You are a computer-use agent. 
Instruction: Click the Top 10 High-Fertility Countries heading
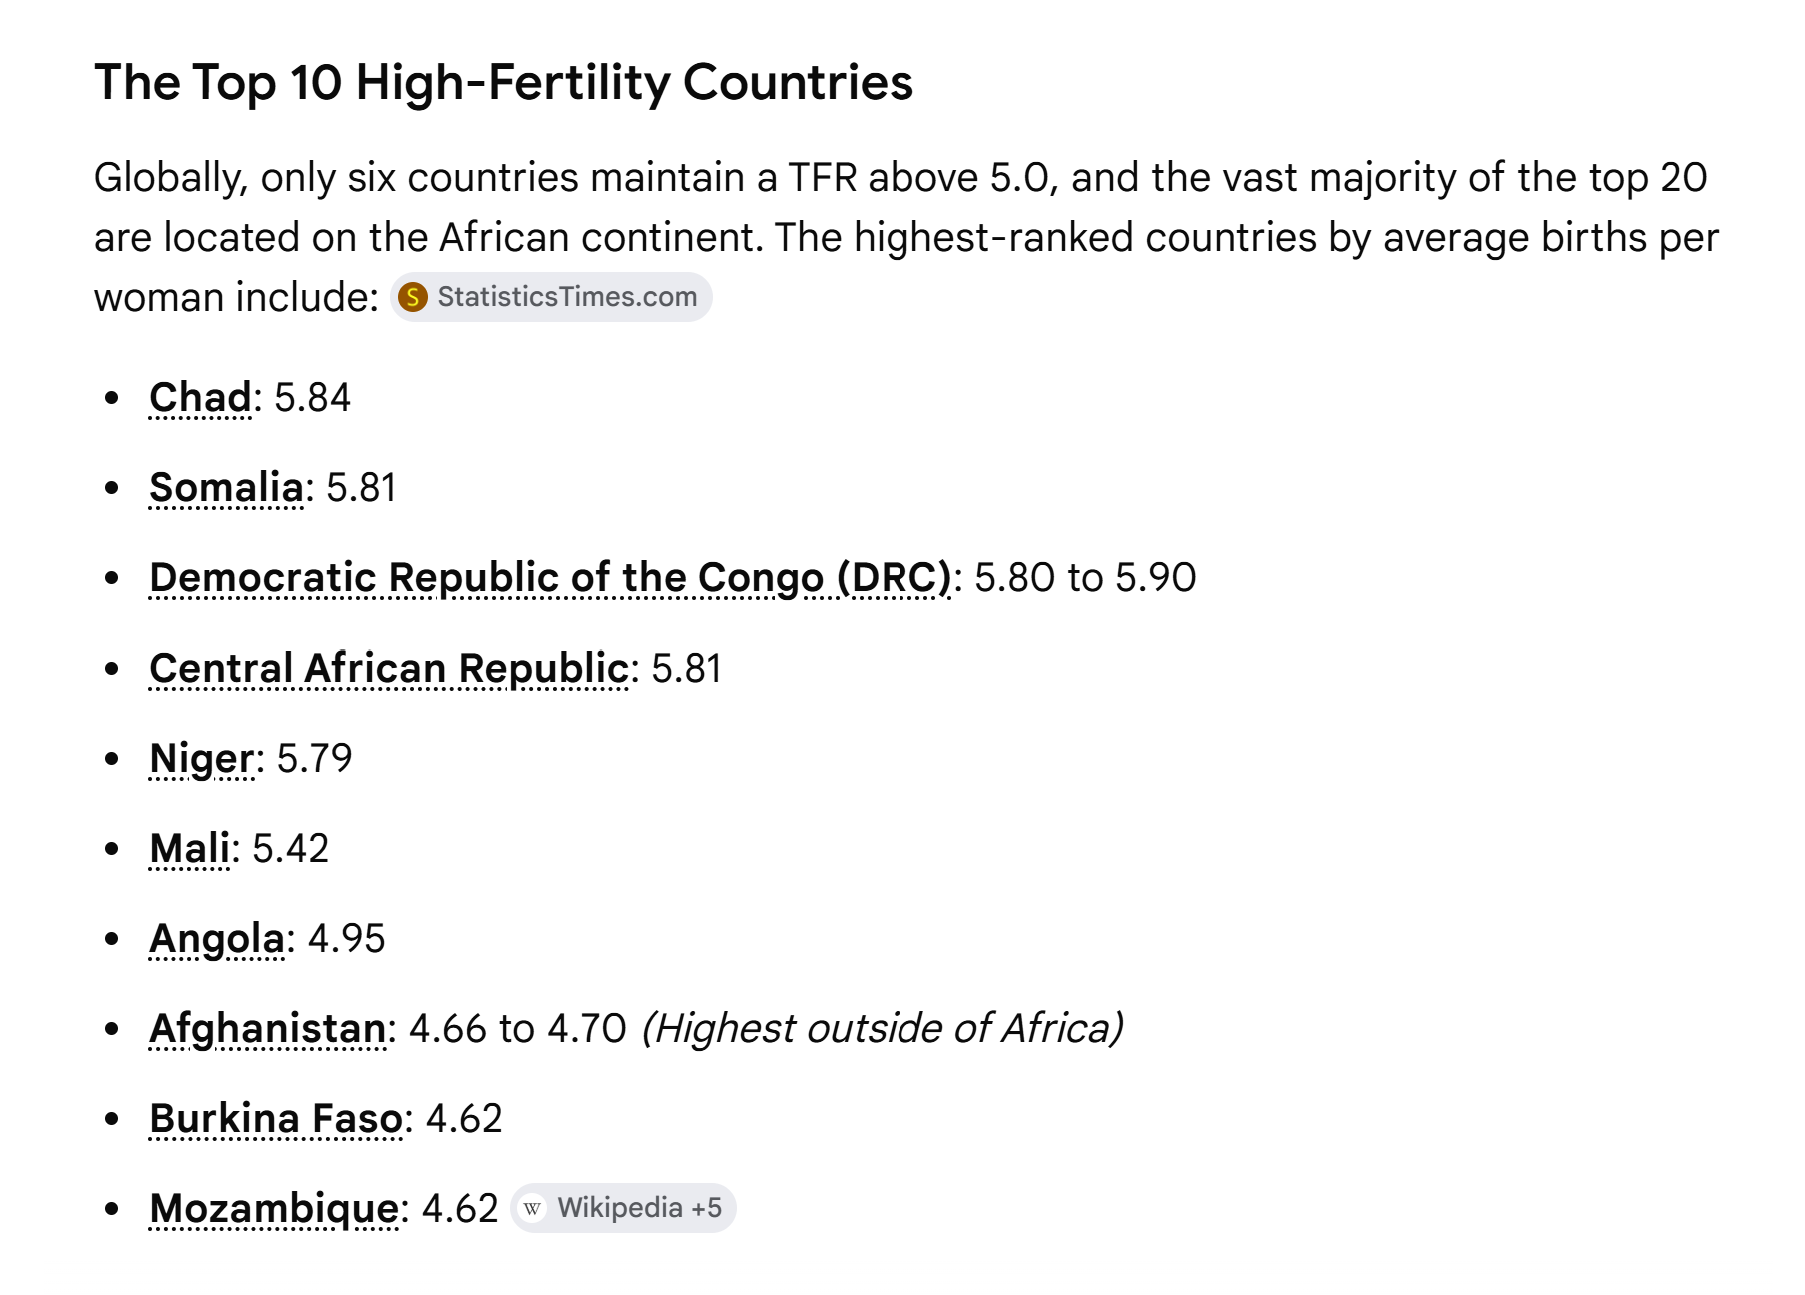click(x=503, y=82)
